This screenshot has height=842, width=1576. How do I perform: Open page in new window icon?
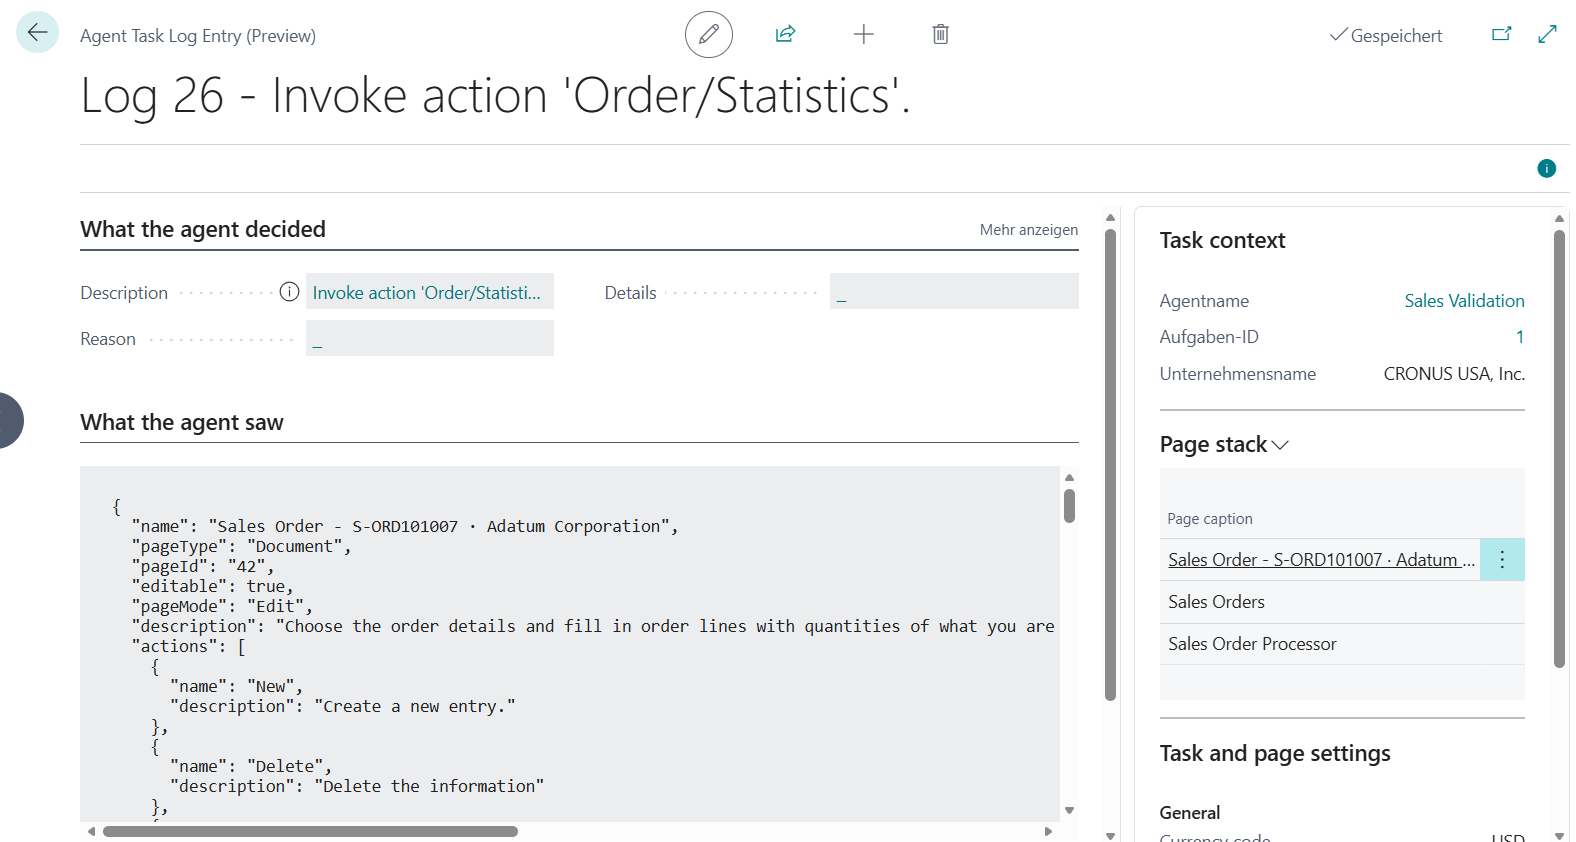(1502, 35)
